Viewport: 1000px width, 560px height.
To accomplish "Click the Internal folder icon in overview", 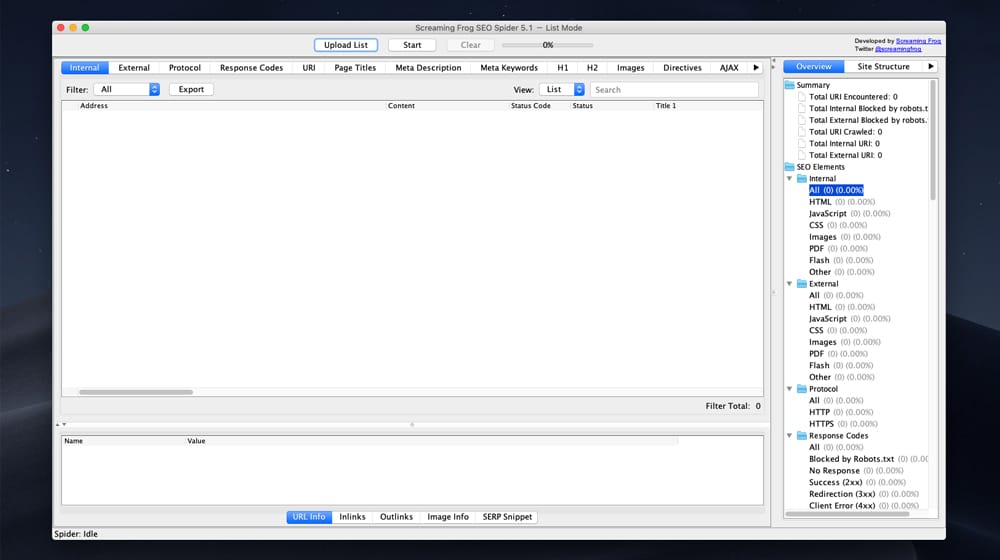I will 802,179.
